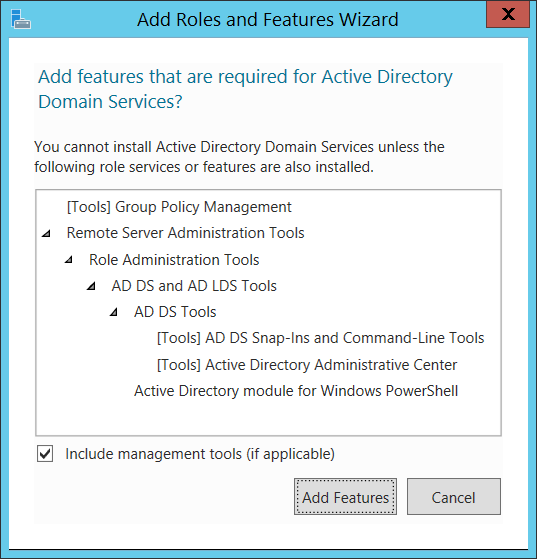Collapse the AD DS Tools node
The height and width of the screenshot is (560, 537).
114,312
